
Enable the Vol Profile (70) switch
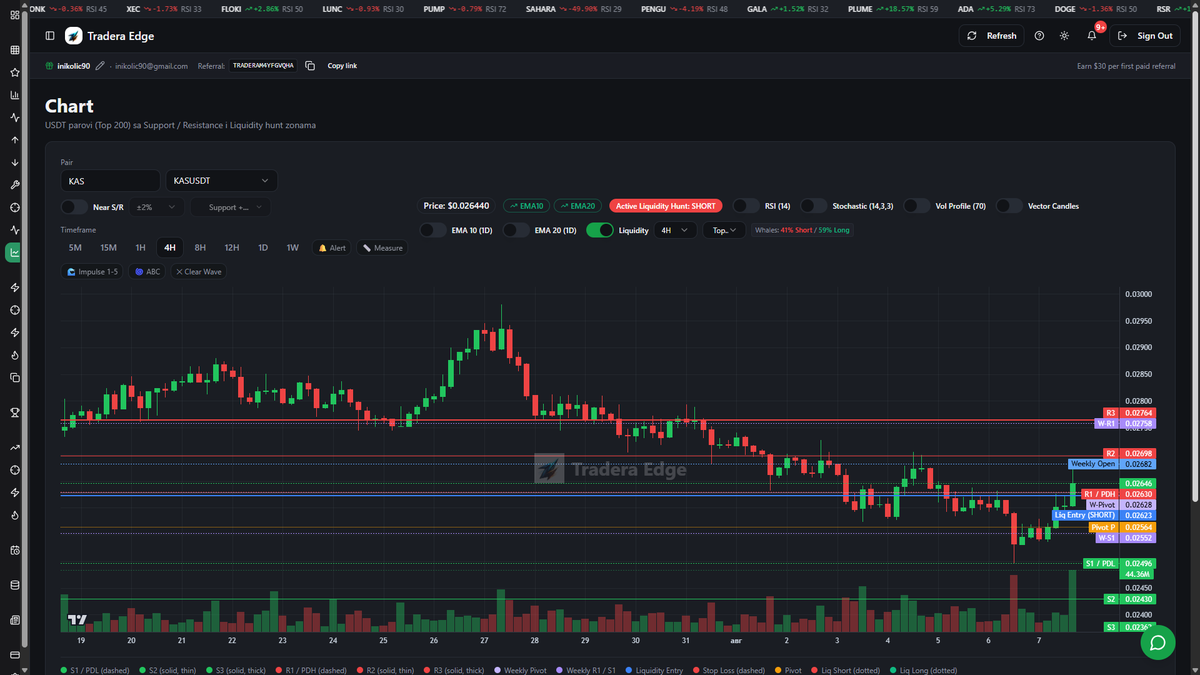click(917, 206)
